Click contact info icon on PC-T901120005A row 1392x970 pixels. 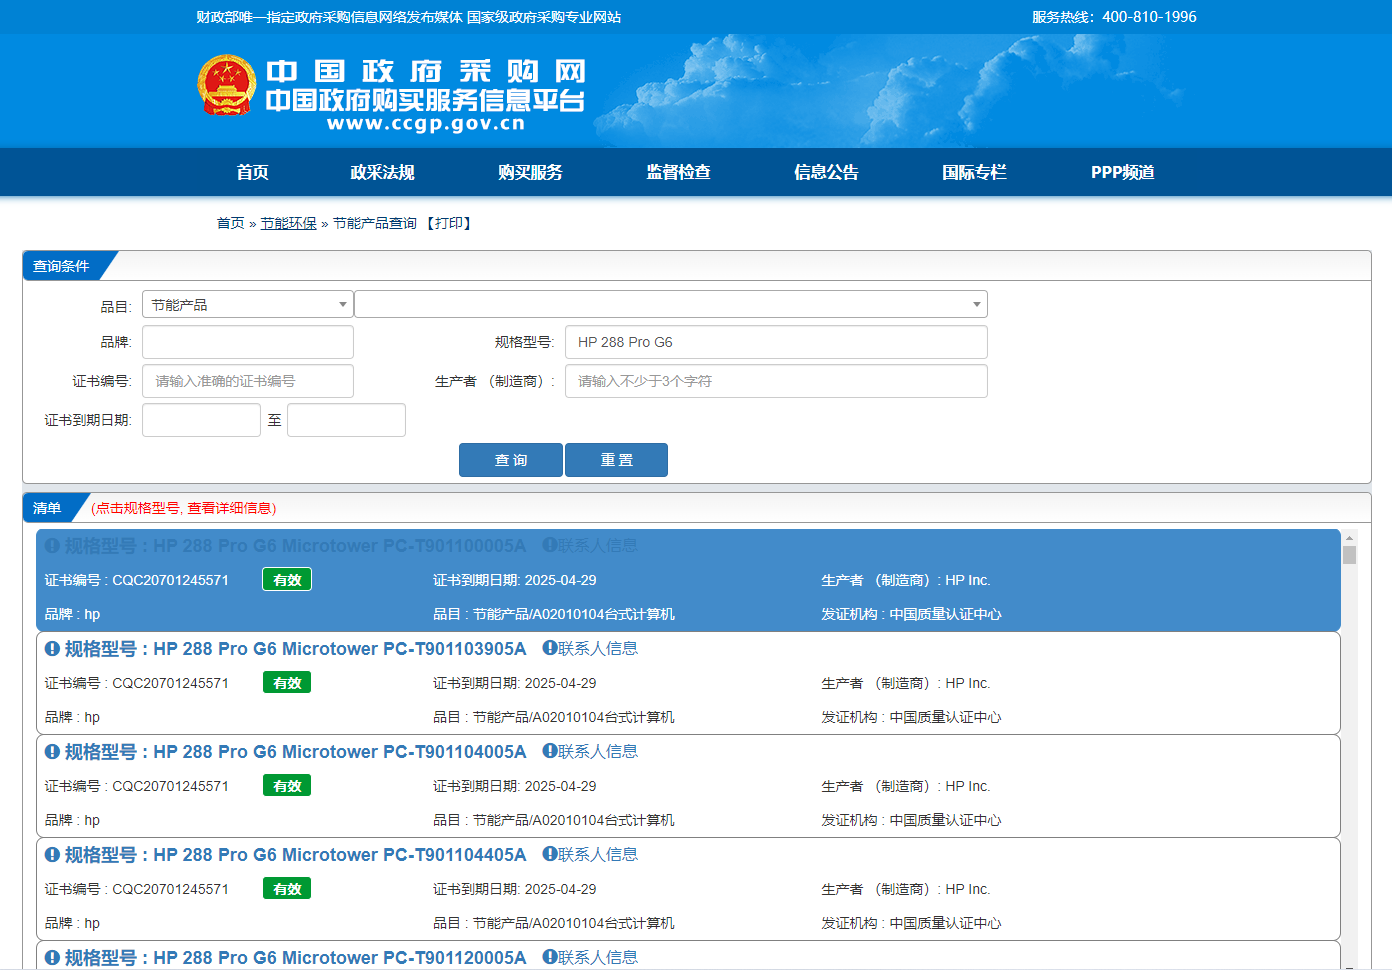tap(549, 957)
